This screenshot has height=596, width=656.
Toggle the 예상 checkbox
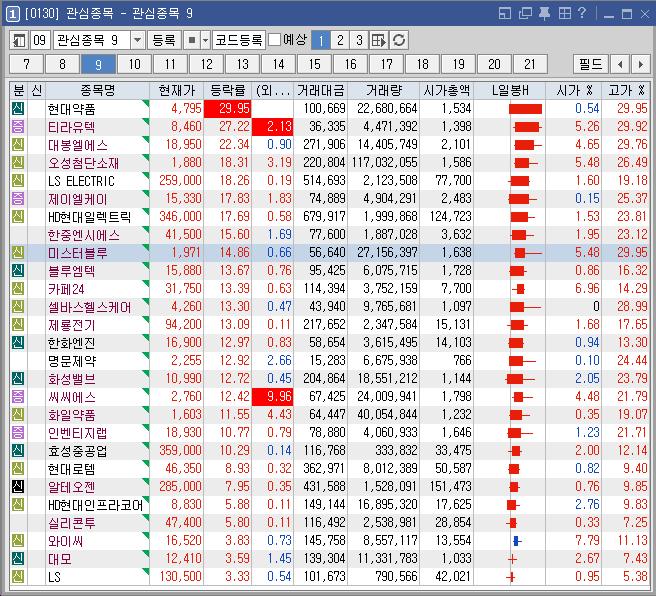pyautogui.click(x=274, y=40)
